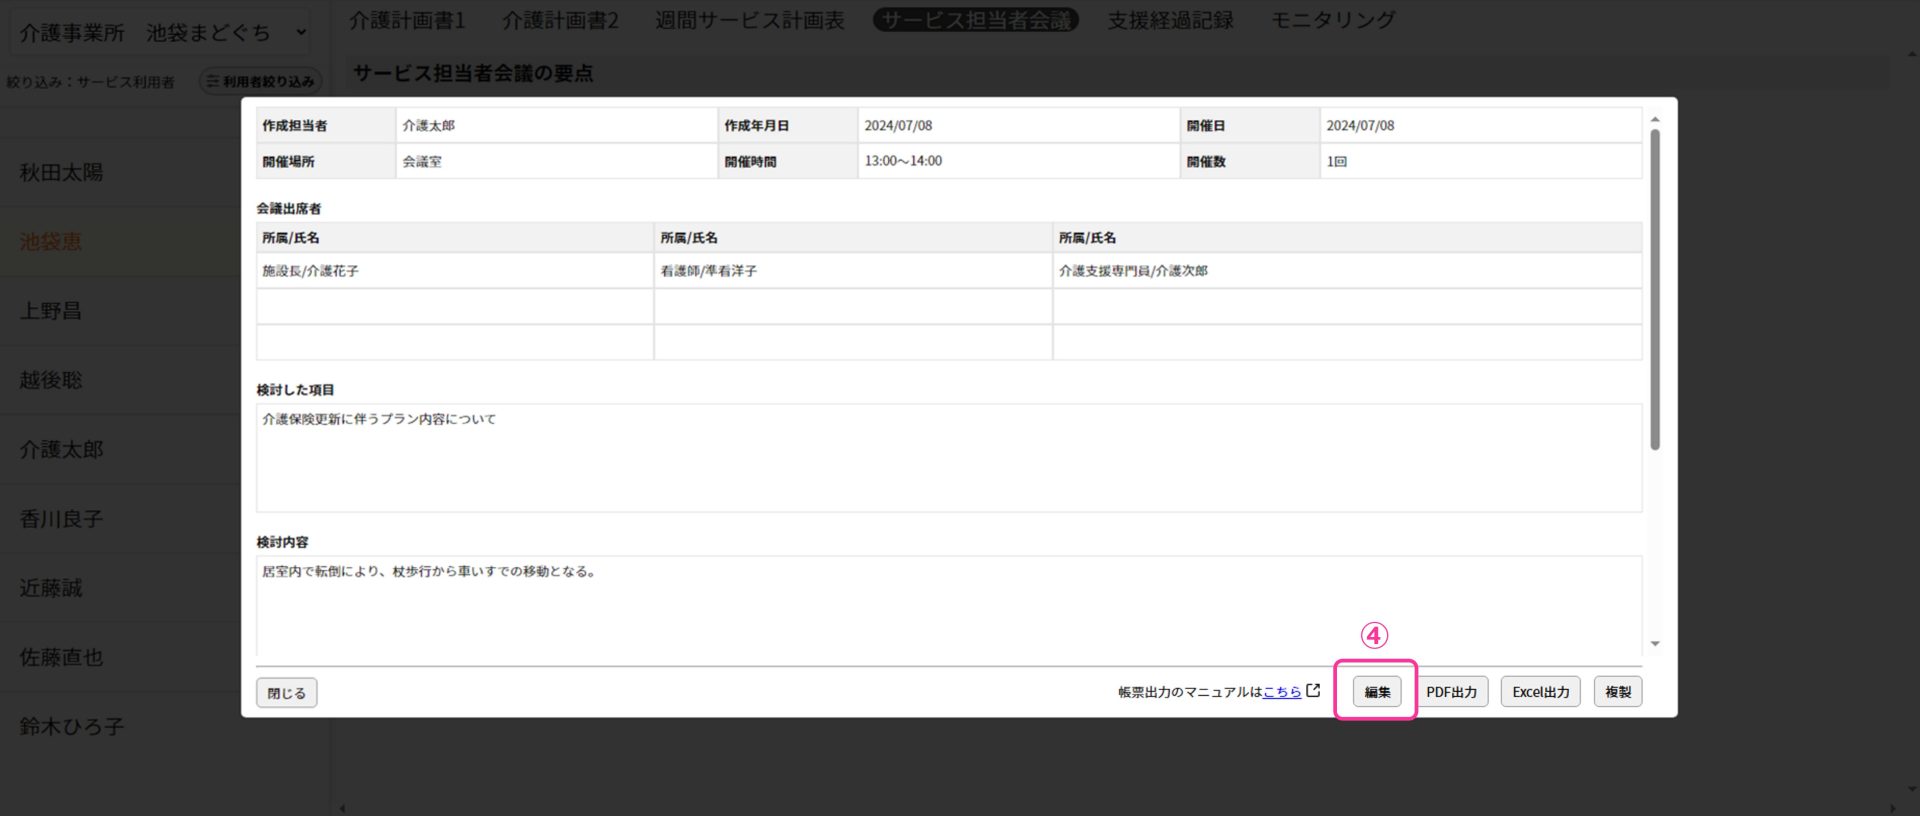Click the dialog scrollbar down arrow
Image resolution: width=1920 pixels, height=816 pixels.
(1655, 644)
